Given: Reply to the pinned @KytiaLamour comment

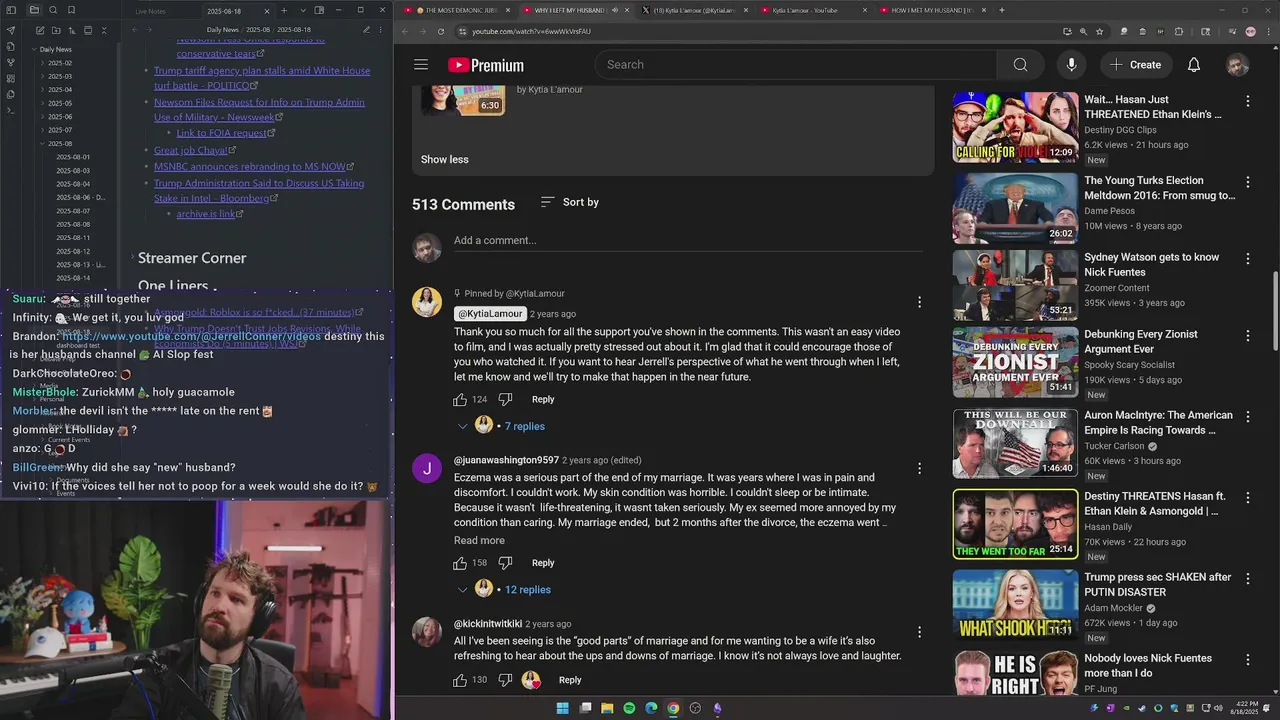Looking at the screenshot, I should 543,399.
